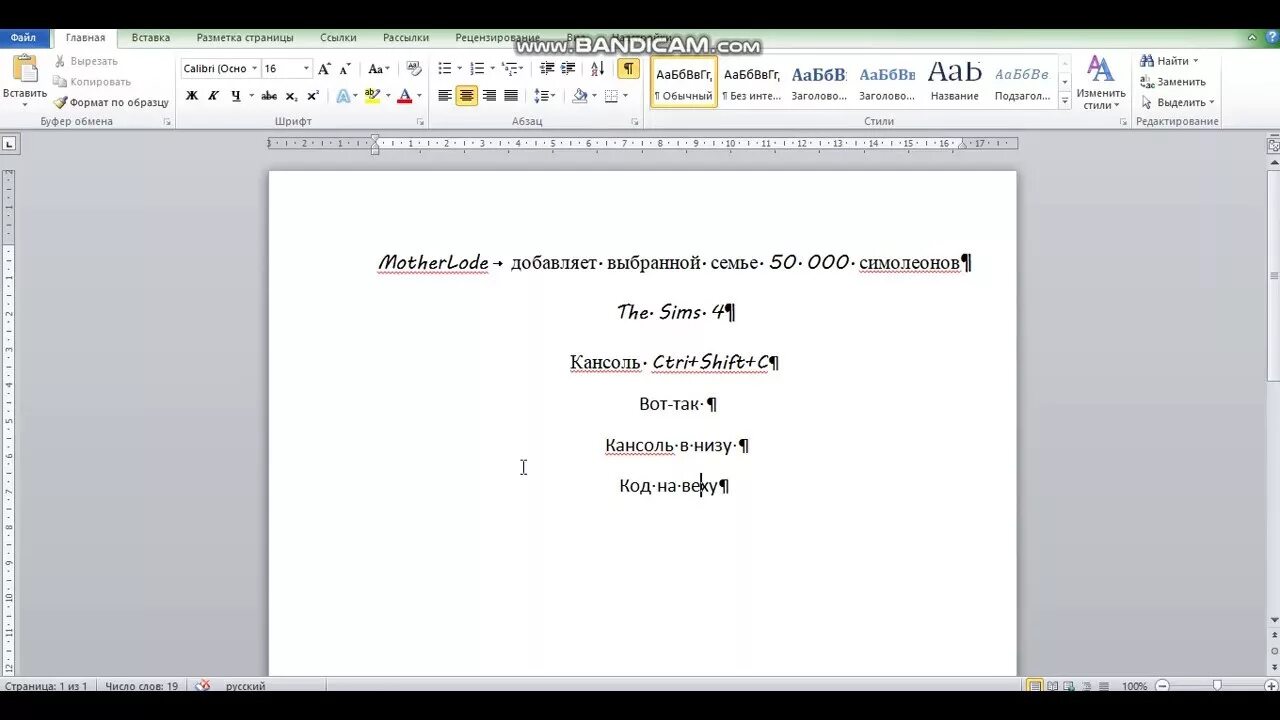
Task: Increase paragraph indent
Action: click(x=568, y=69)
